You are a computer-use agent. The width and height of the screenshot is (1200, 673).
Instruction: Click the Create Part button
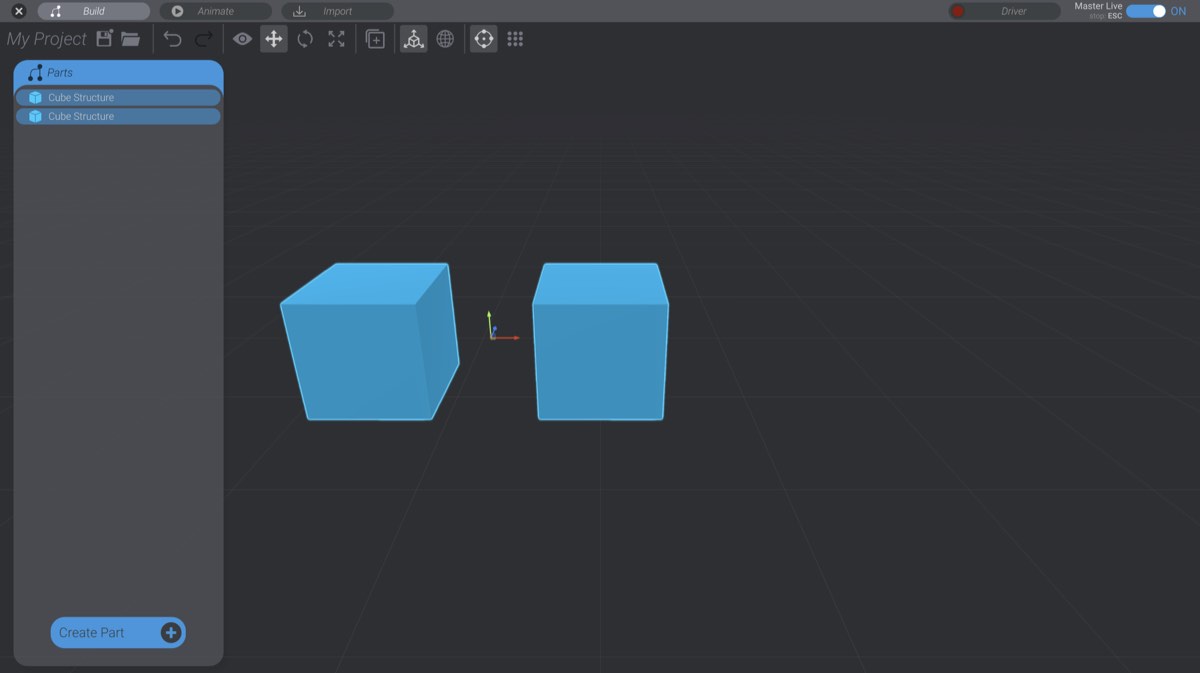tap(117, 632)
